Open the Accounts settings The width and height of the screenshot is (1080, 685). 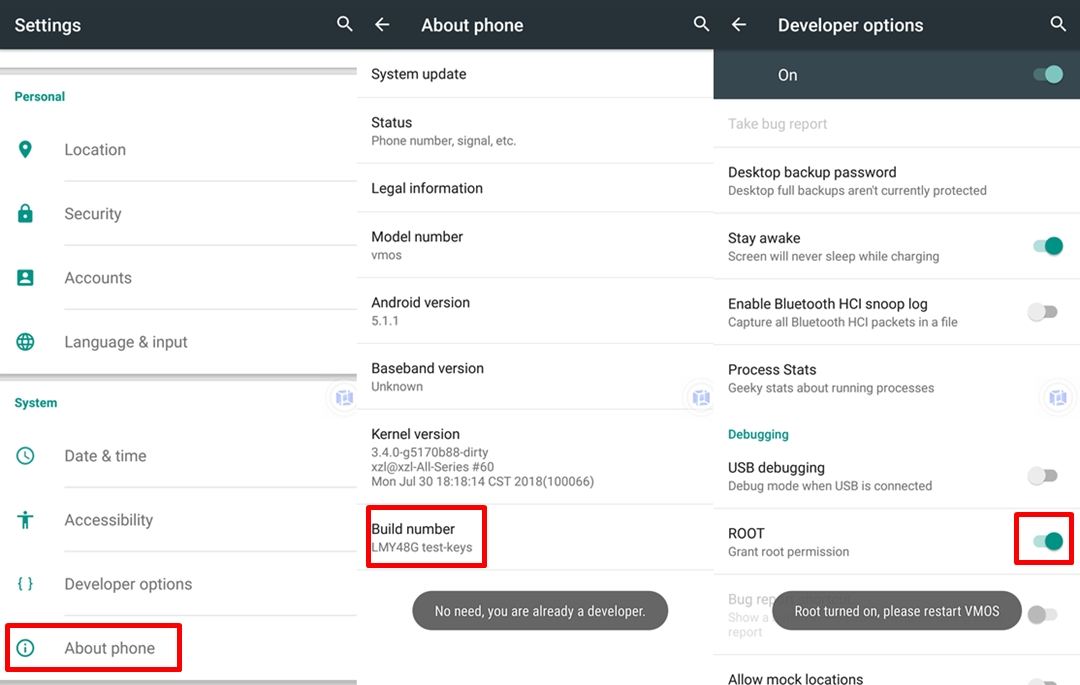pyautogui.click(x=178, y=277)
